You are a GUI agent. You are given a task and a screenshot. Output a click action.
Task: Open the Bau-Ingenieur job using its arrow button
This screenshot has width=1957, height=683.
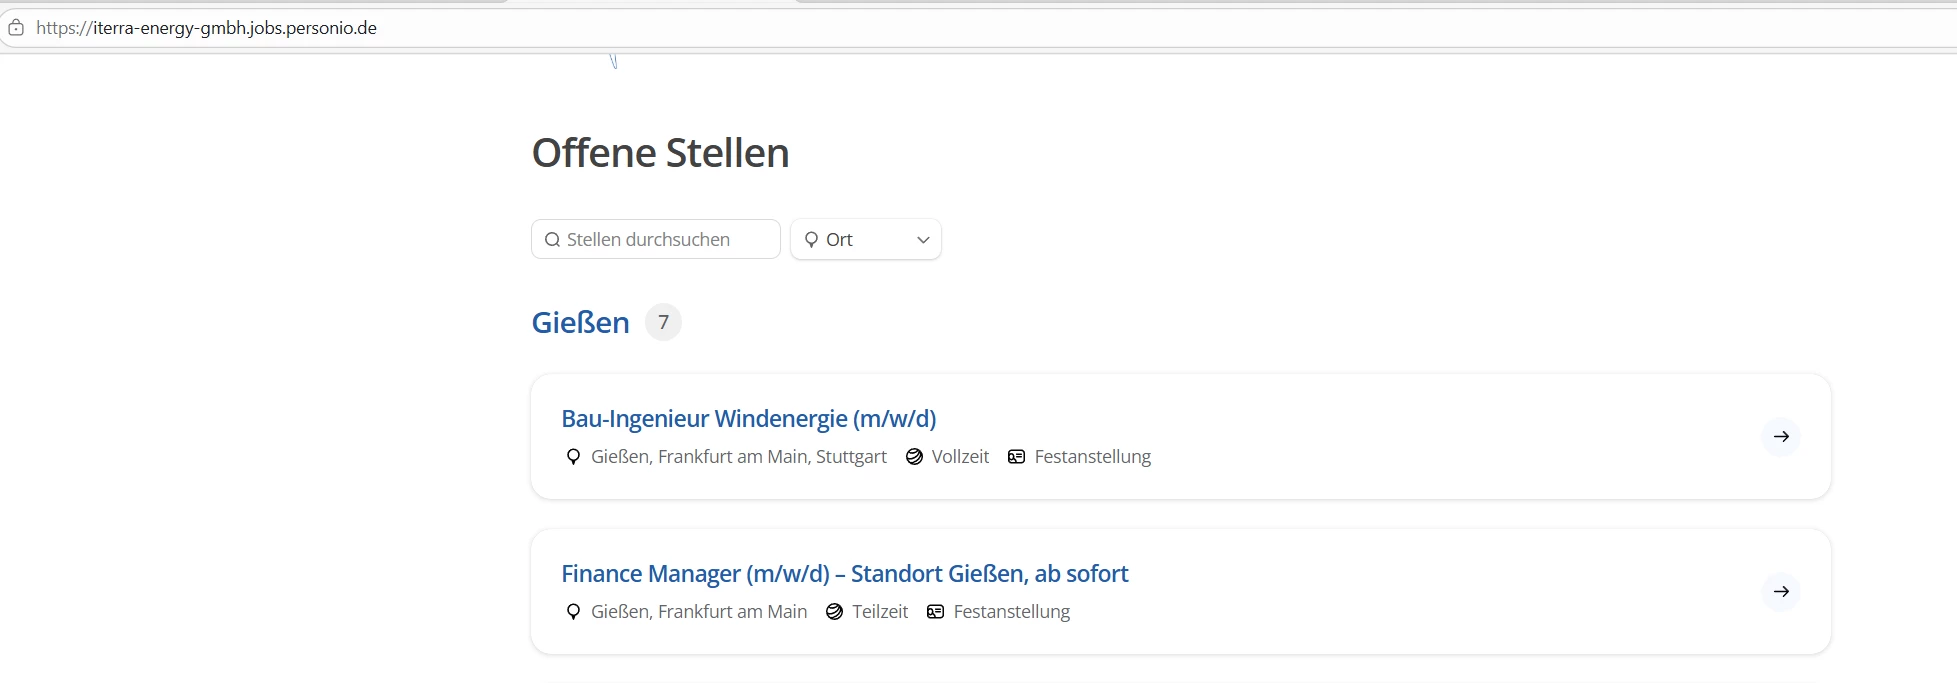click(1780, 437)
